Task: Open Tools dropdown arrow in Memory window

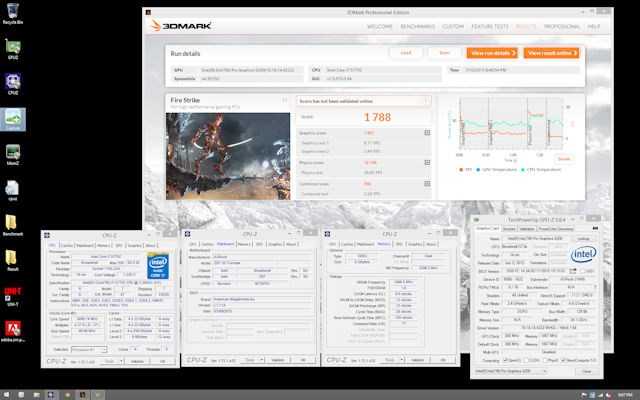Action: coord(402,360)
